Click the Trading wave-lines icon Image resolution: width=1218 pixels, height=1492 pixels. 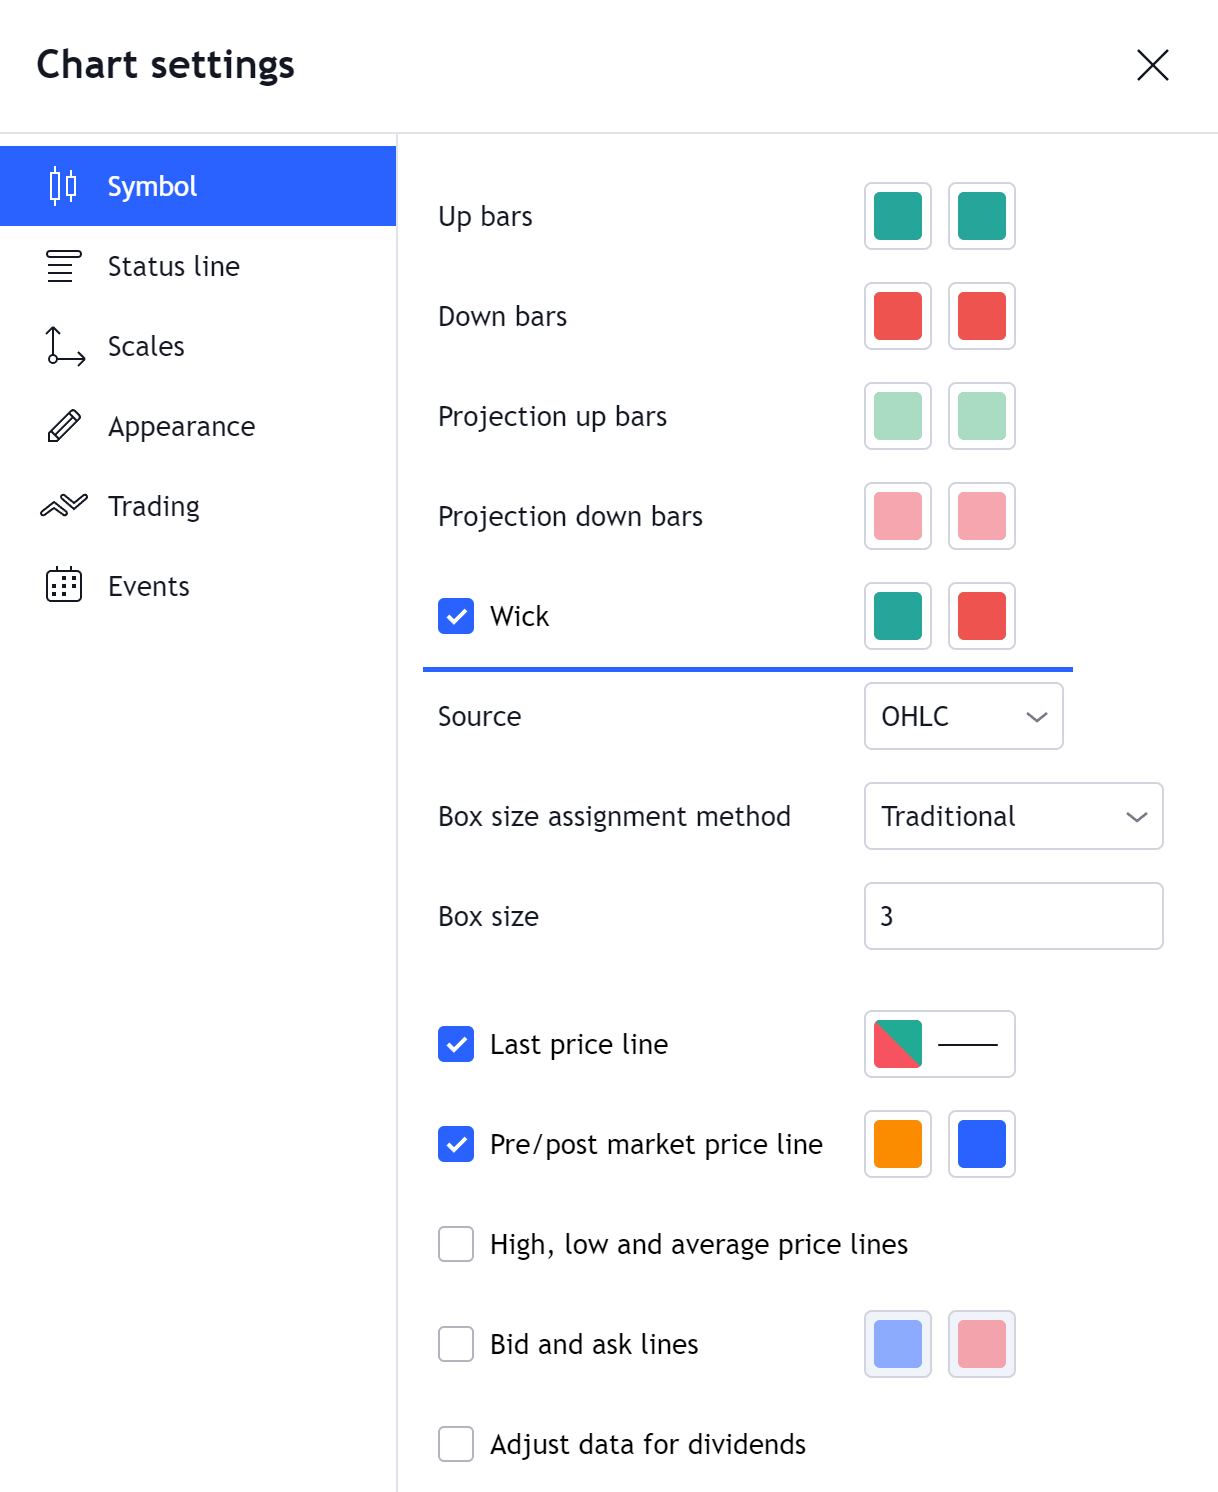click(x=64, y=506)
